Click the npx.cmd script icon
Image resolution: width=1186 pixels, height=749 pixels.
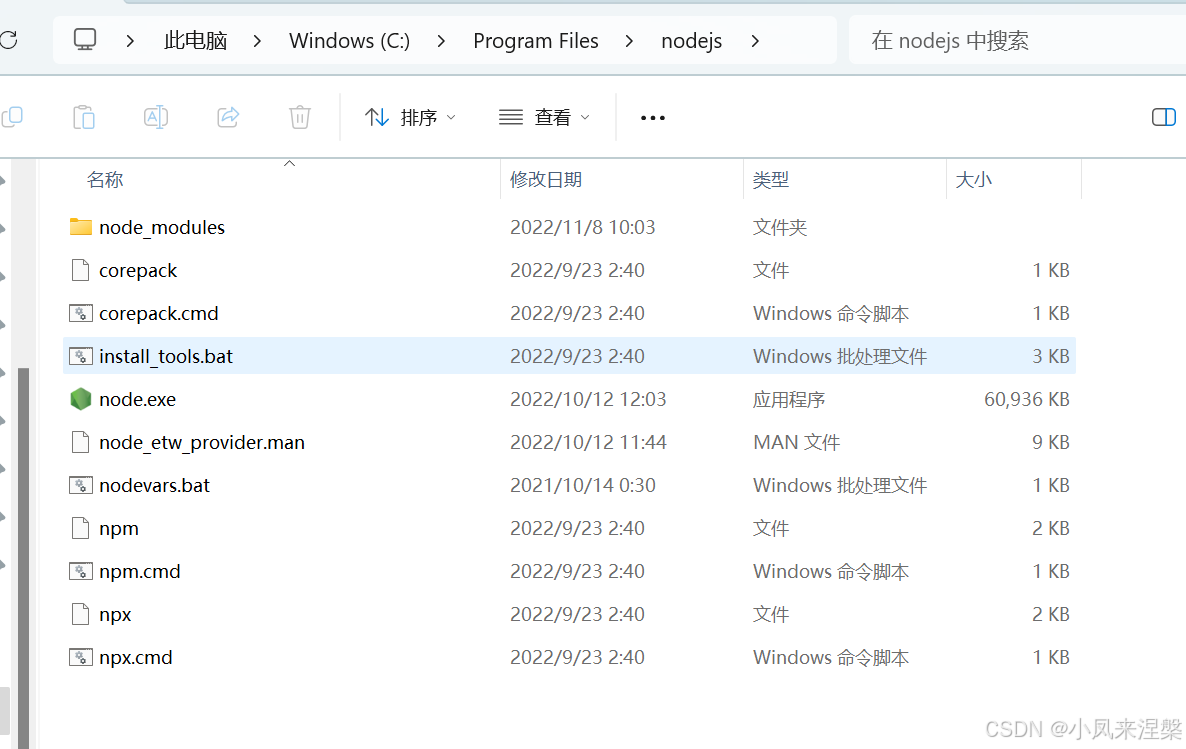pos(81,657)
